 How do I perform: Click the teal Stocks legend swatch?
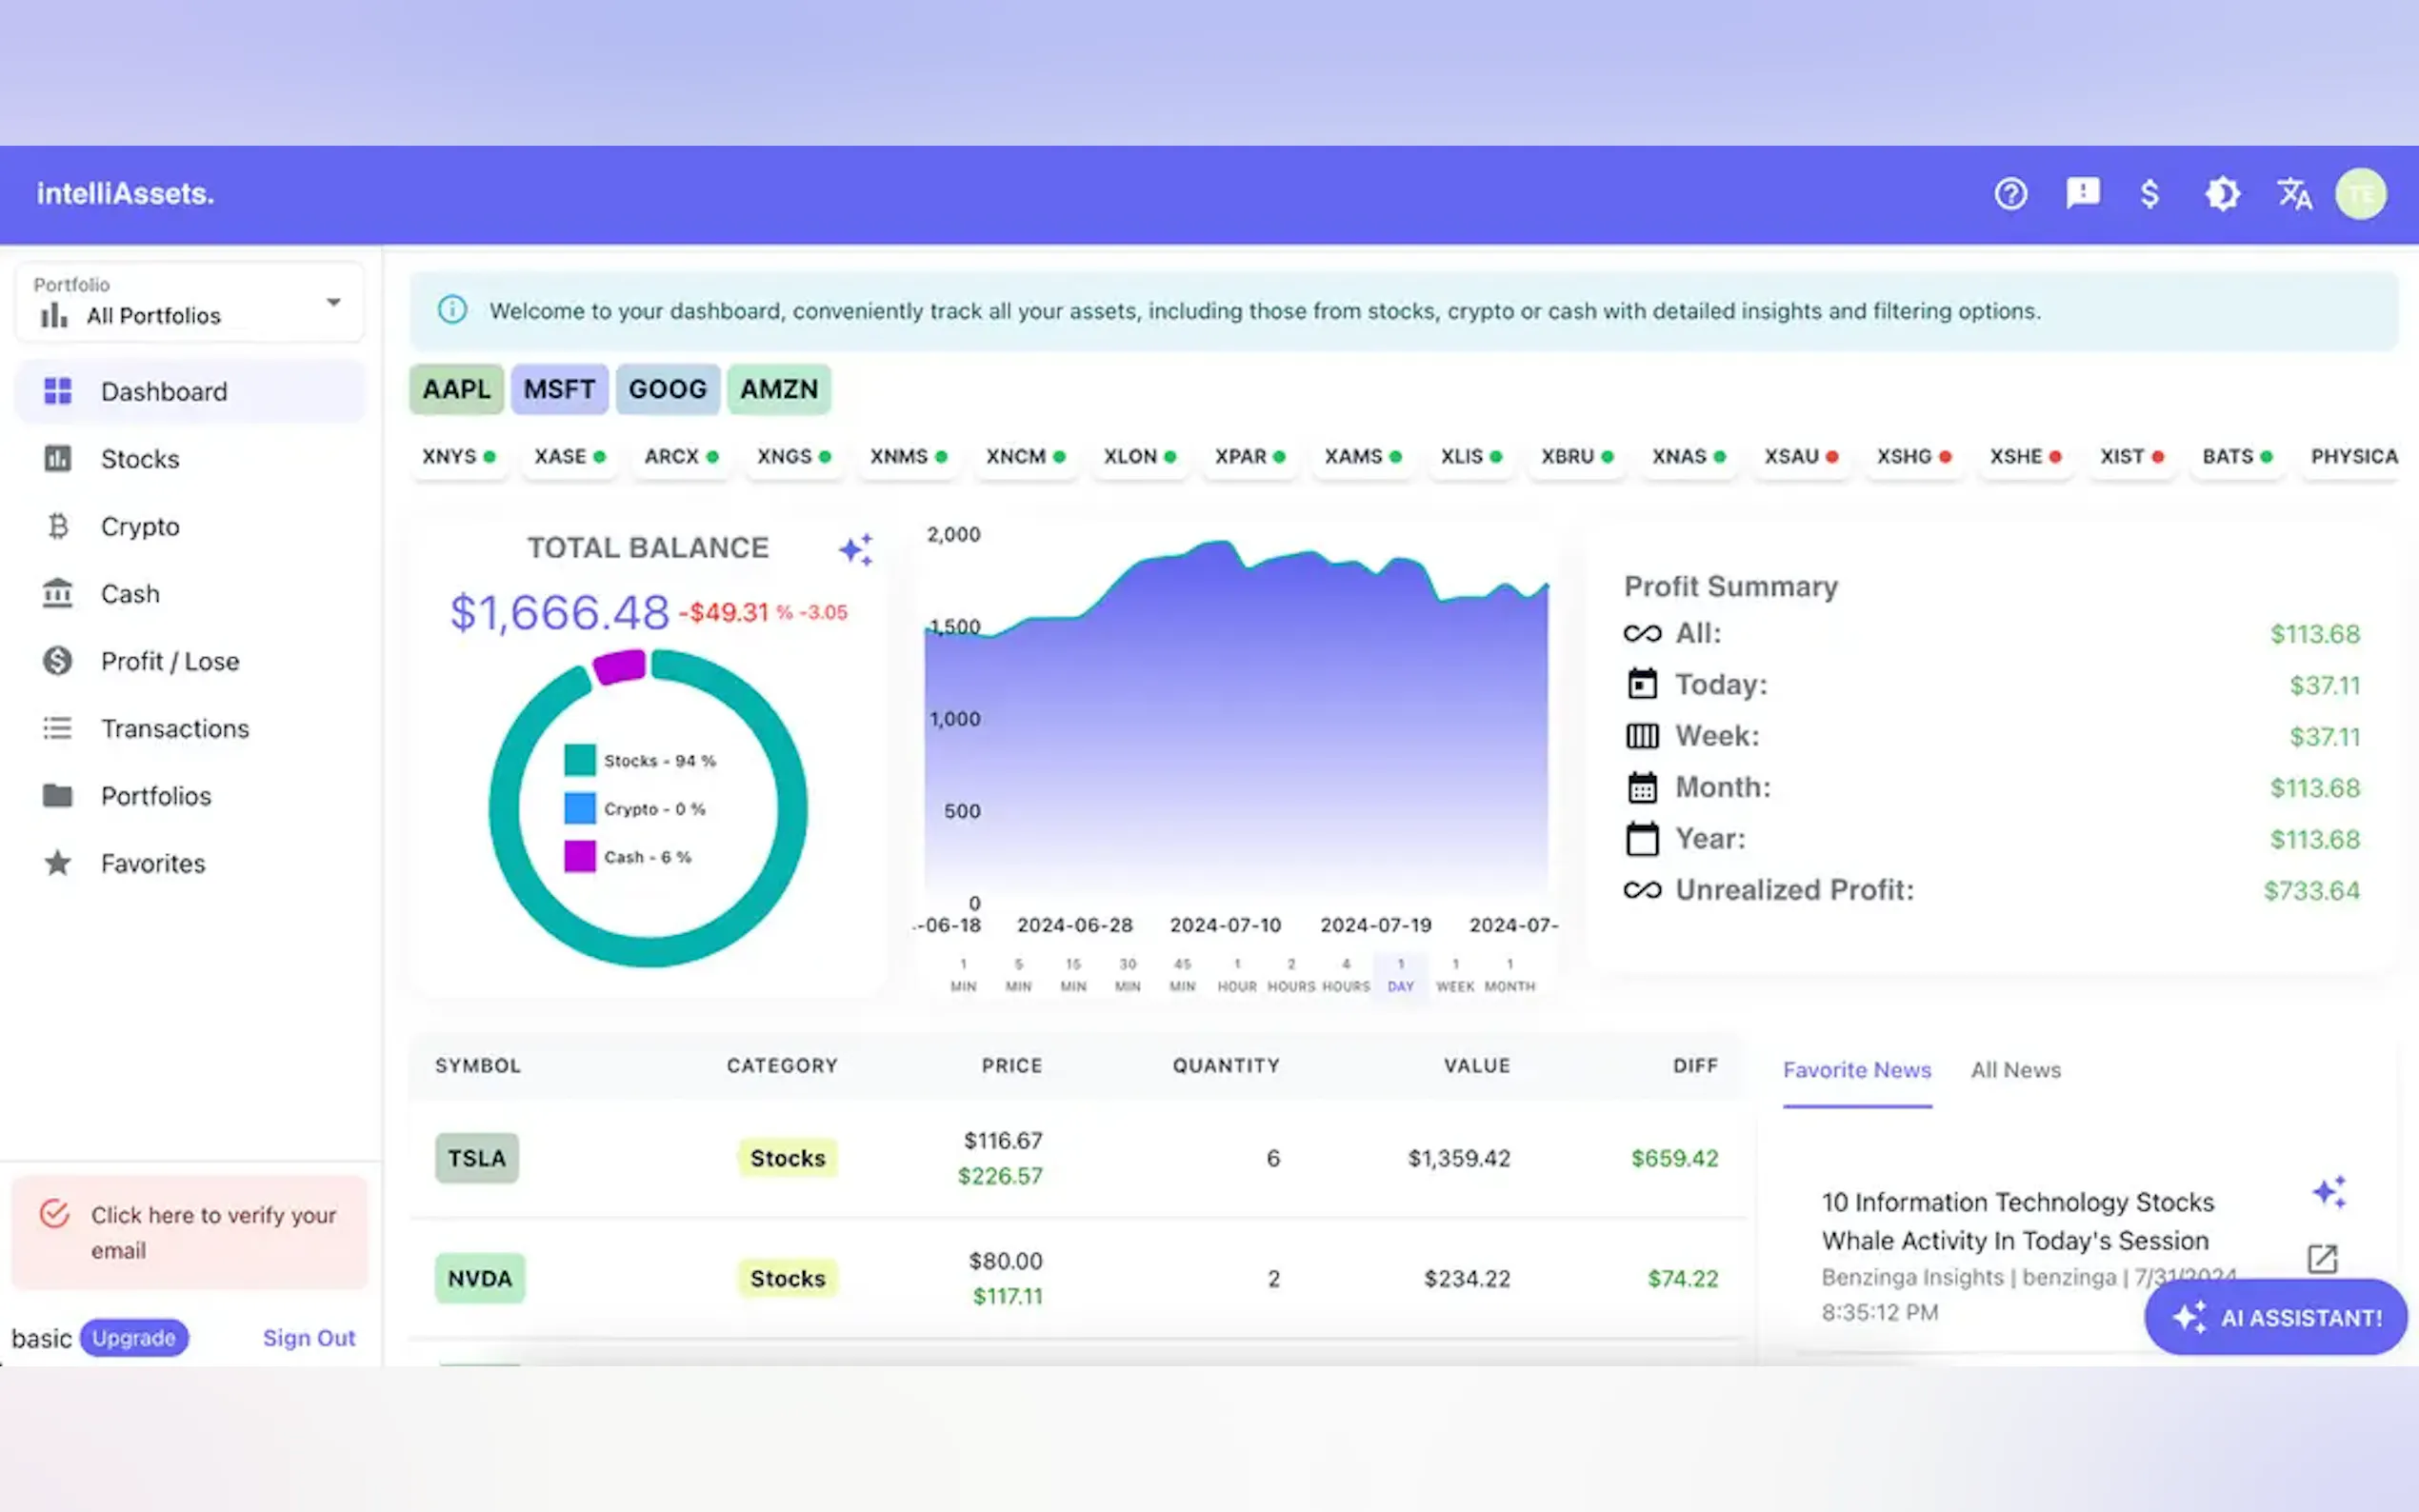pyautogui.click(x=579, y=760)
